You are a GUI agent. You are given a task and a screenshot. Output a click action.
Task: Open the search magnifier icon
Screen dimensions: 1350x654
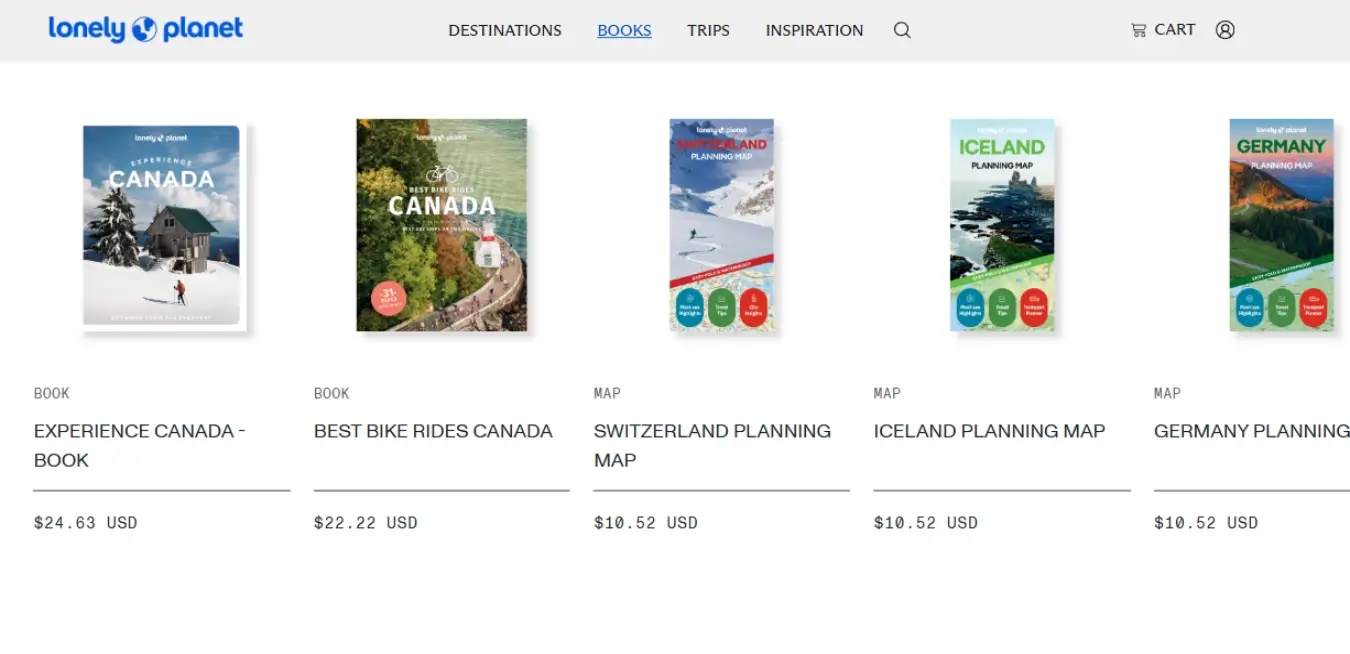coord(902,30)
